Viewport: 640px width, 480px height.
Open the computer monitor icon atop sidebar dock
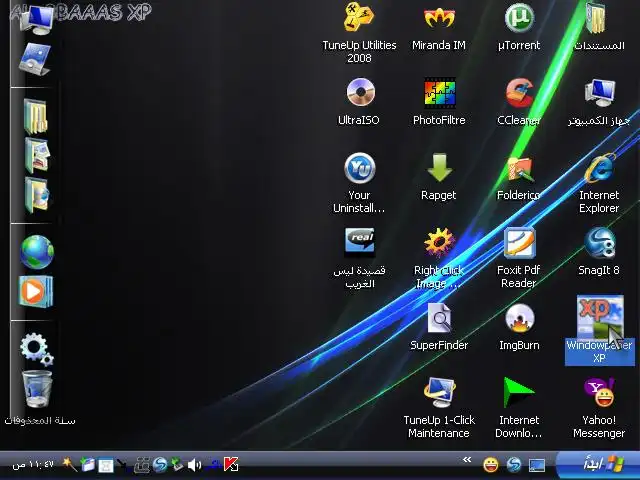click(38, 20)
